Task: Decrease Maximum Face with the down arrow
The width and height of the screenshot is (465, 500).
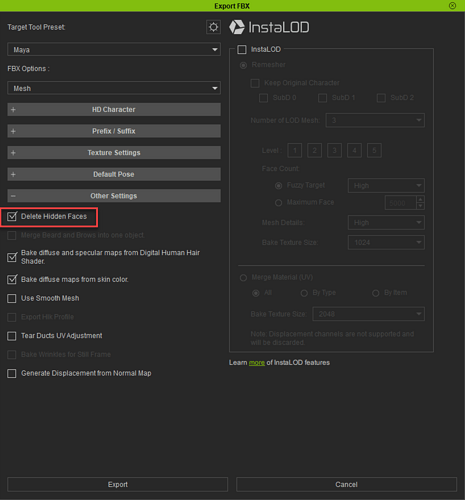Action: pos(421,206)
